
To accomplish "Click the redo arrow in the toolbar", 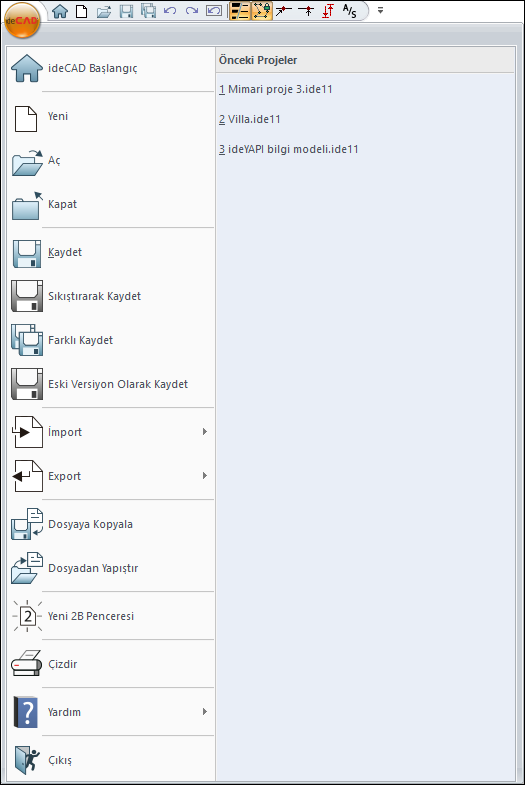I will click(x=192, y=11).
